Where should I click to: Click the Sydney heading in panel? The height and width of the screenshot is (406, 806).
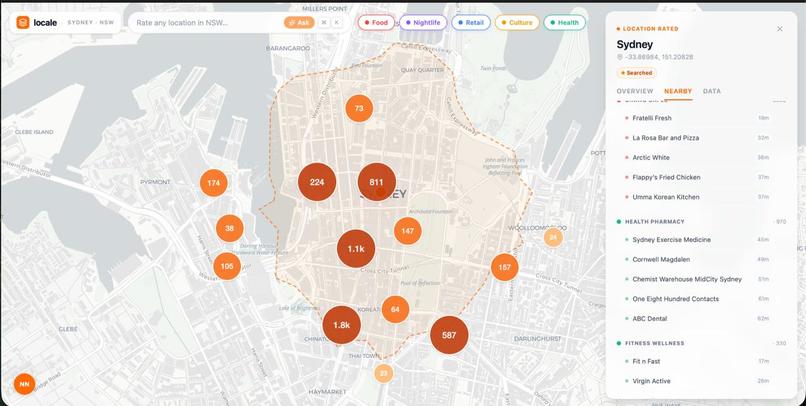tap(634, 44)
